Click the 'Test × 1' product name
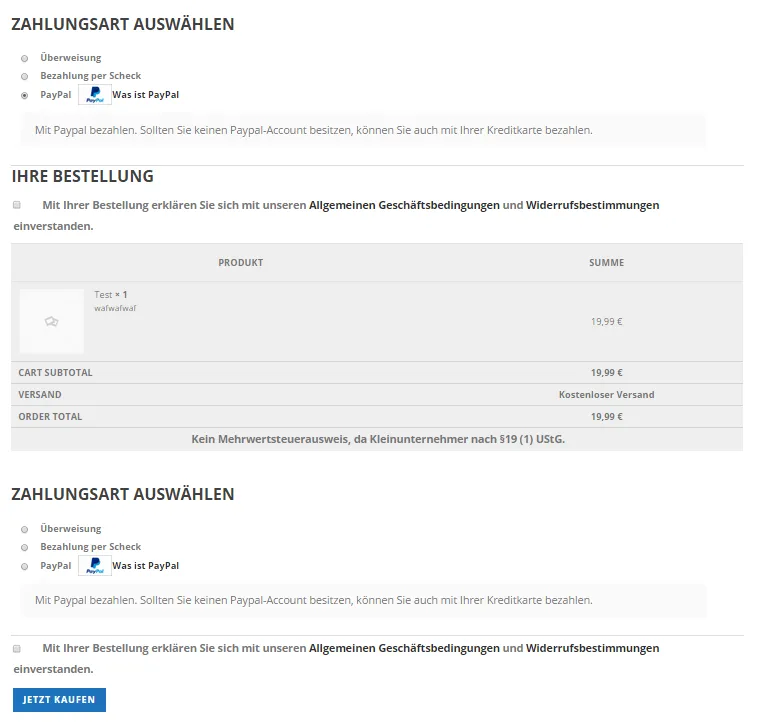The width and height of the screenshot is (761, 722). click(111, 295)
